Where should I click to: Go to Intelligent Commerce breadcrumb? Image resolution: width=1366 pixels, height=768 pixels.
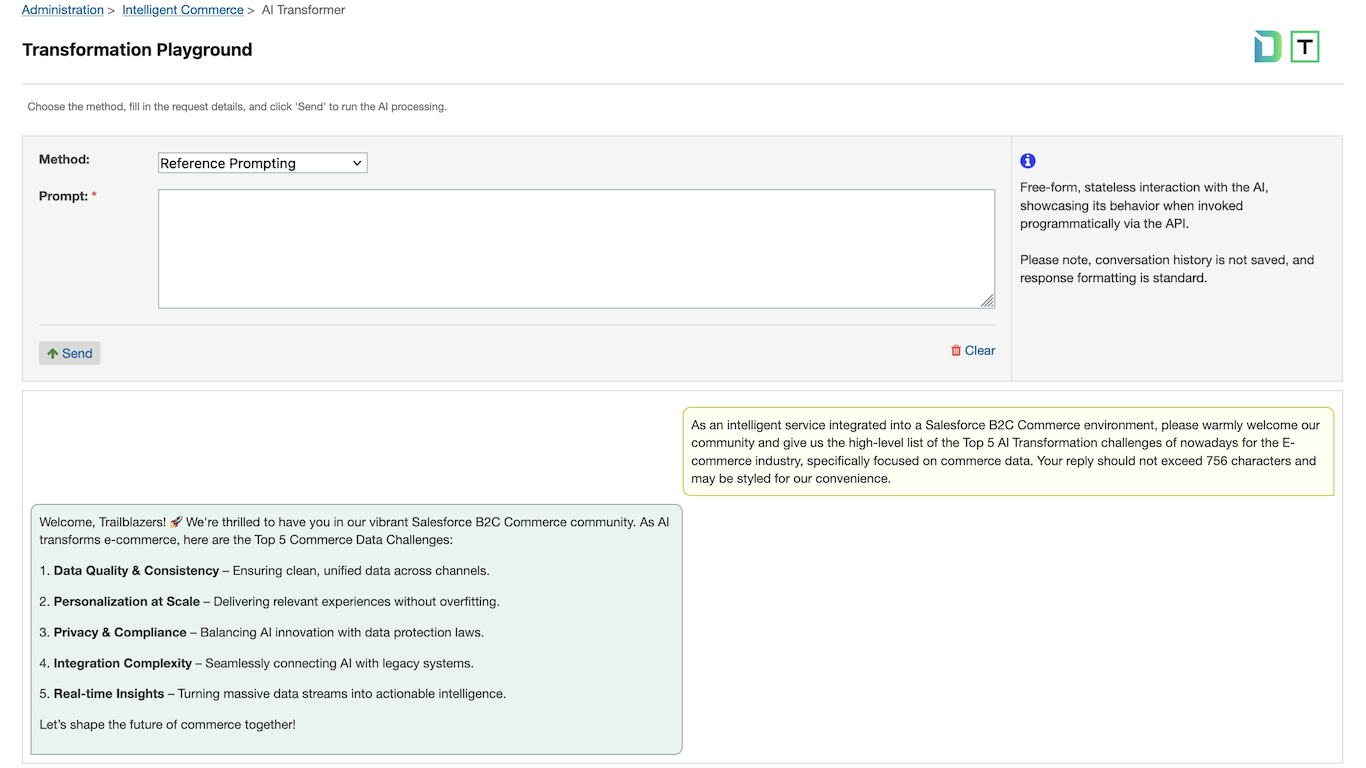coord(183,10)
